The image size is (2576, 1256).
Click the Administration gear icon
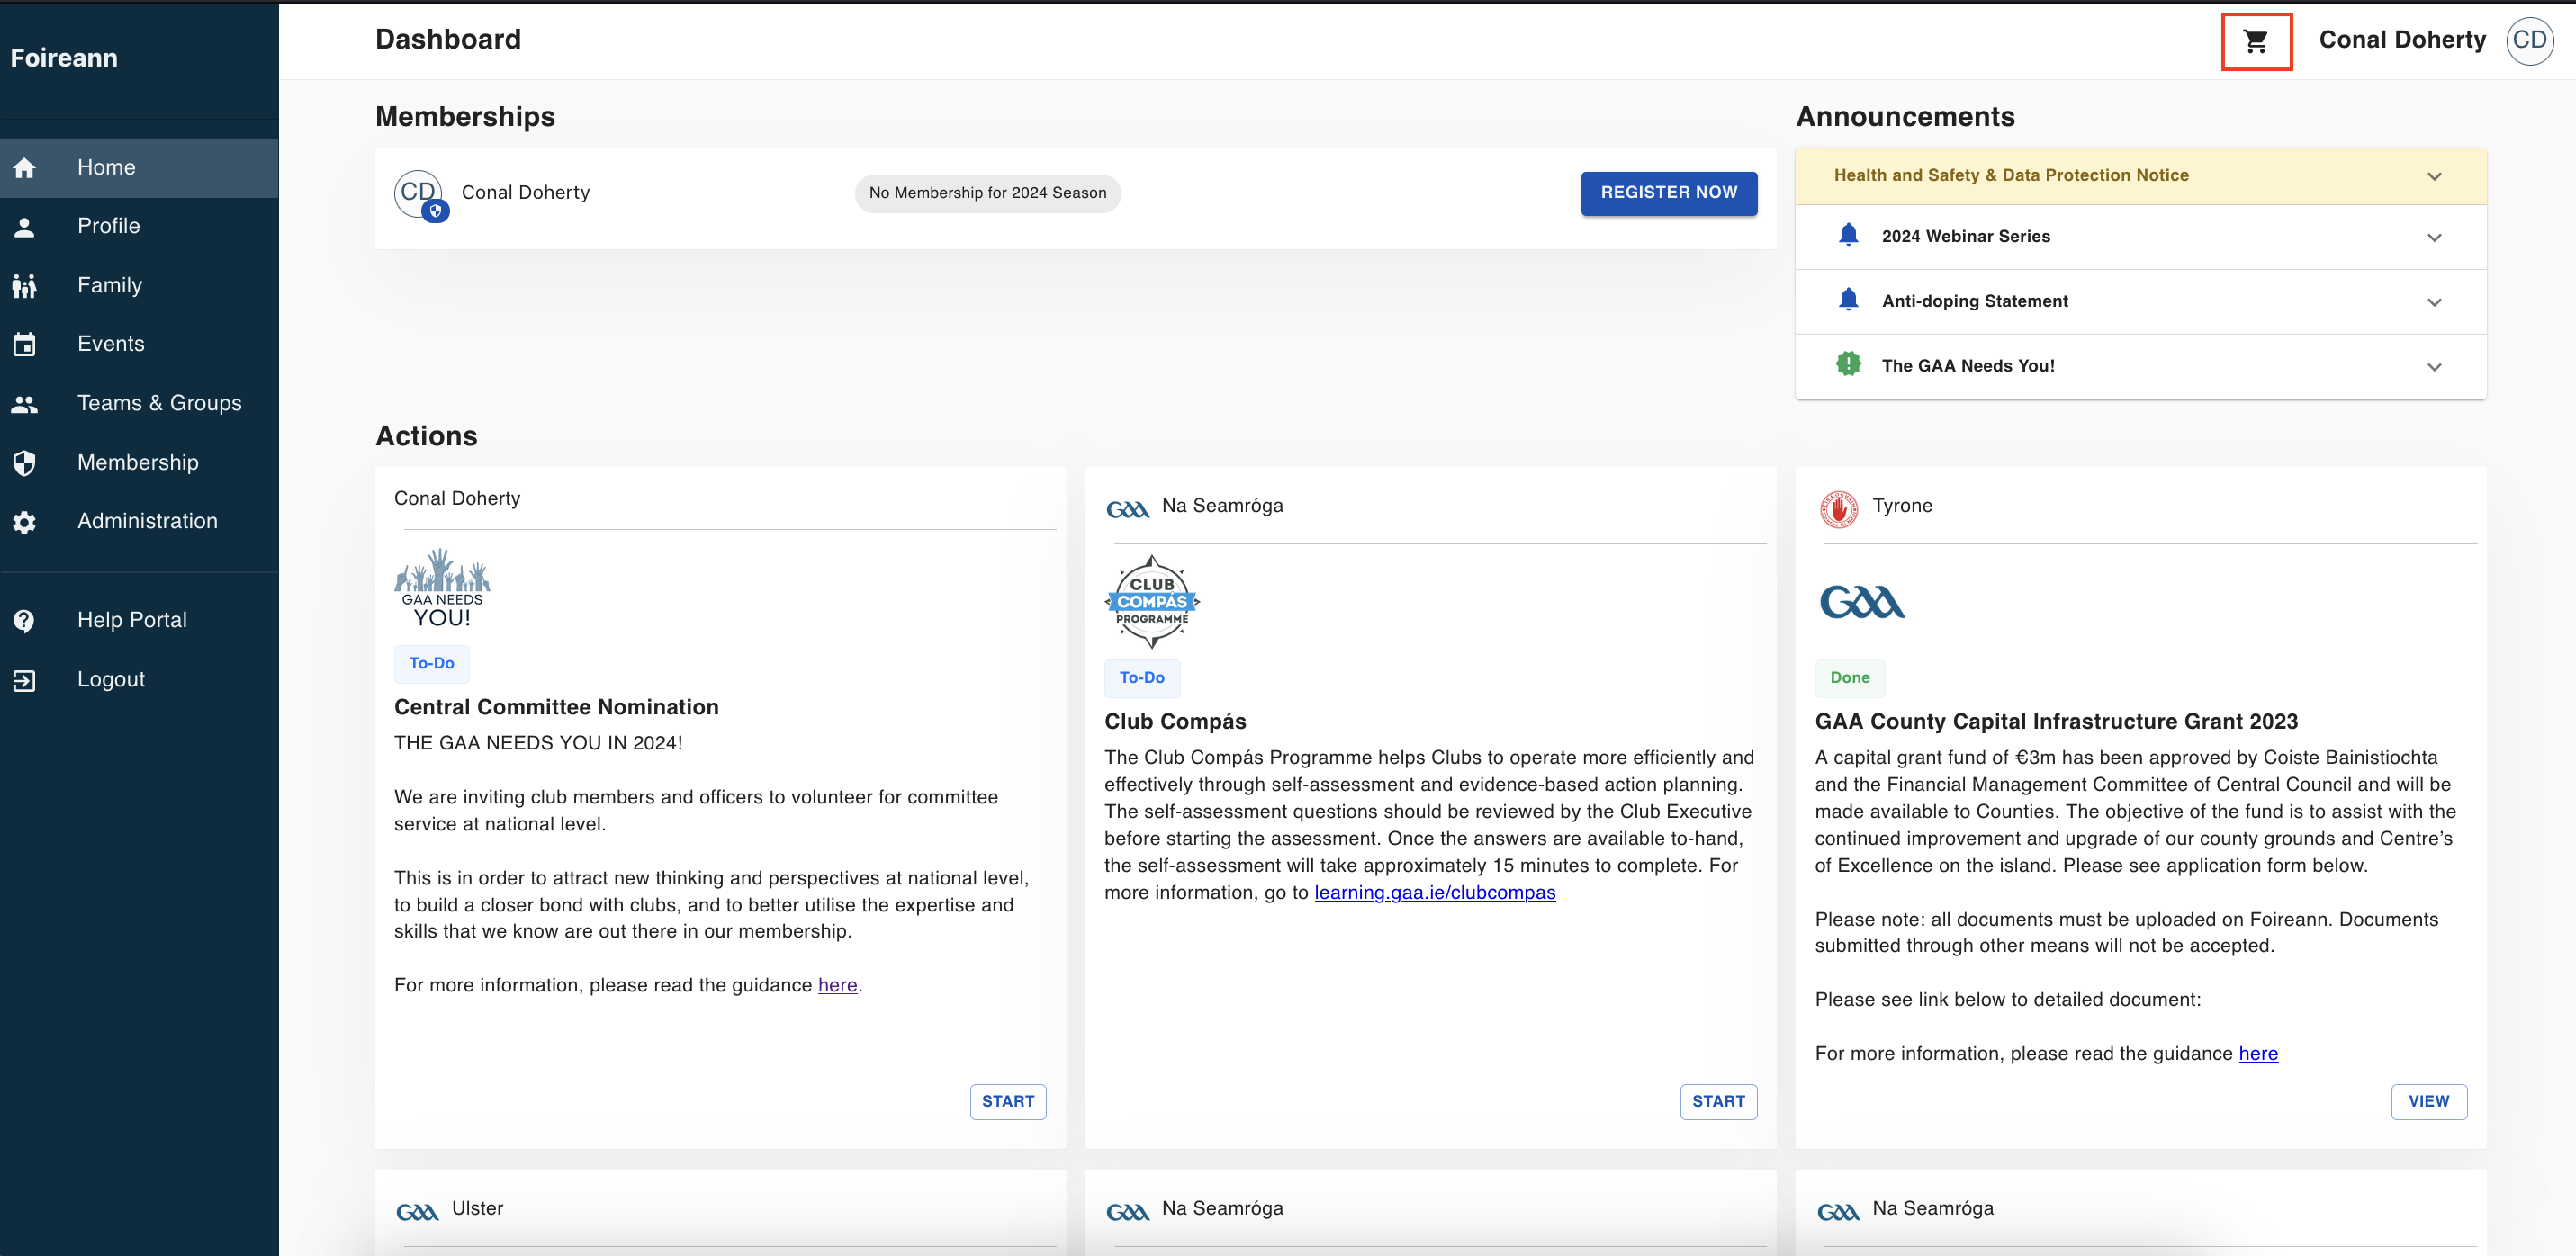click(x=25, y=521)
